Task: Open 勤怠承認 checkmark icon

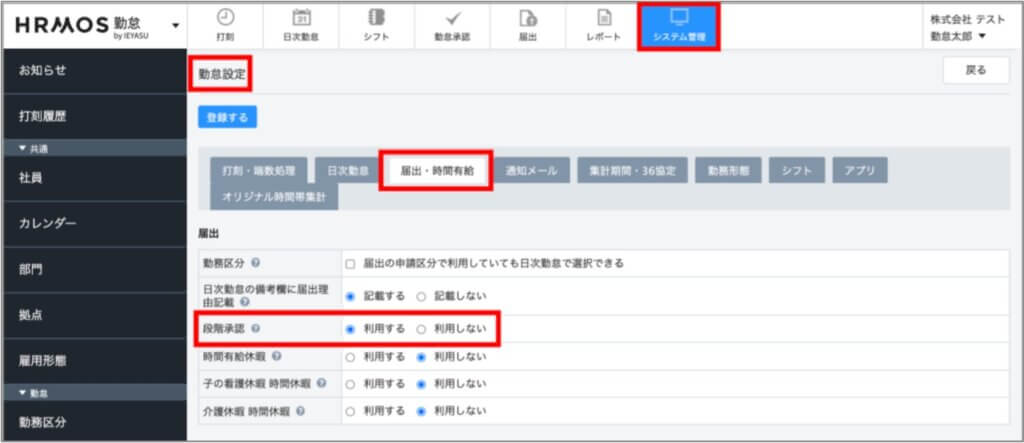Action: click(452, 18)
